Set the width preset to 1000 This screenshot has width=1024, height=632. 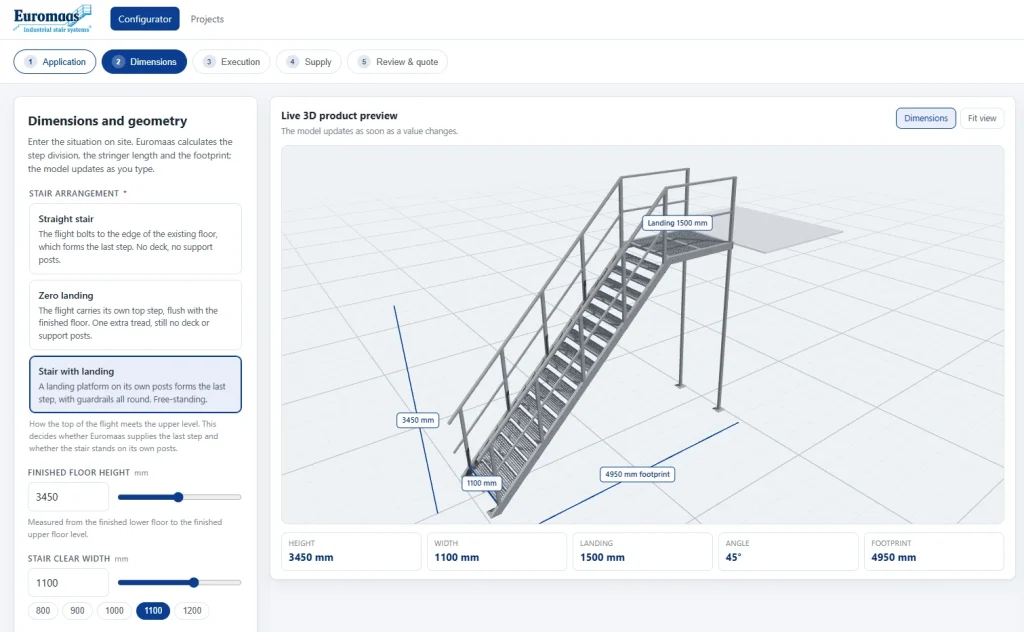tap(114, 610)
